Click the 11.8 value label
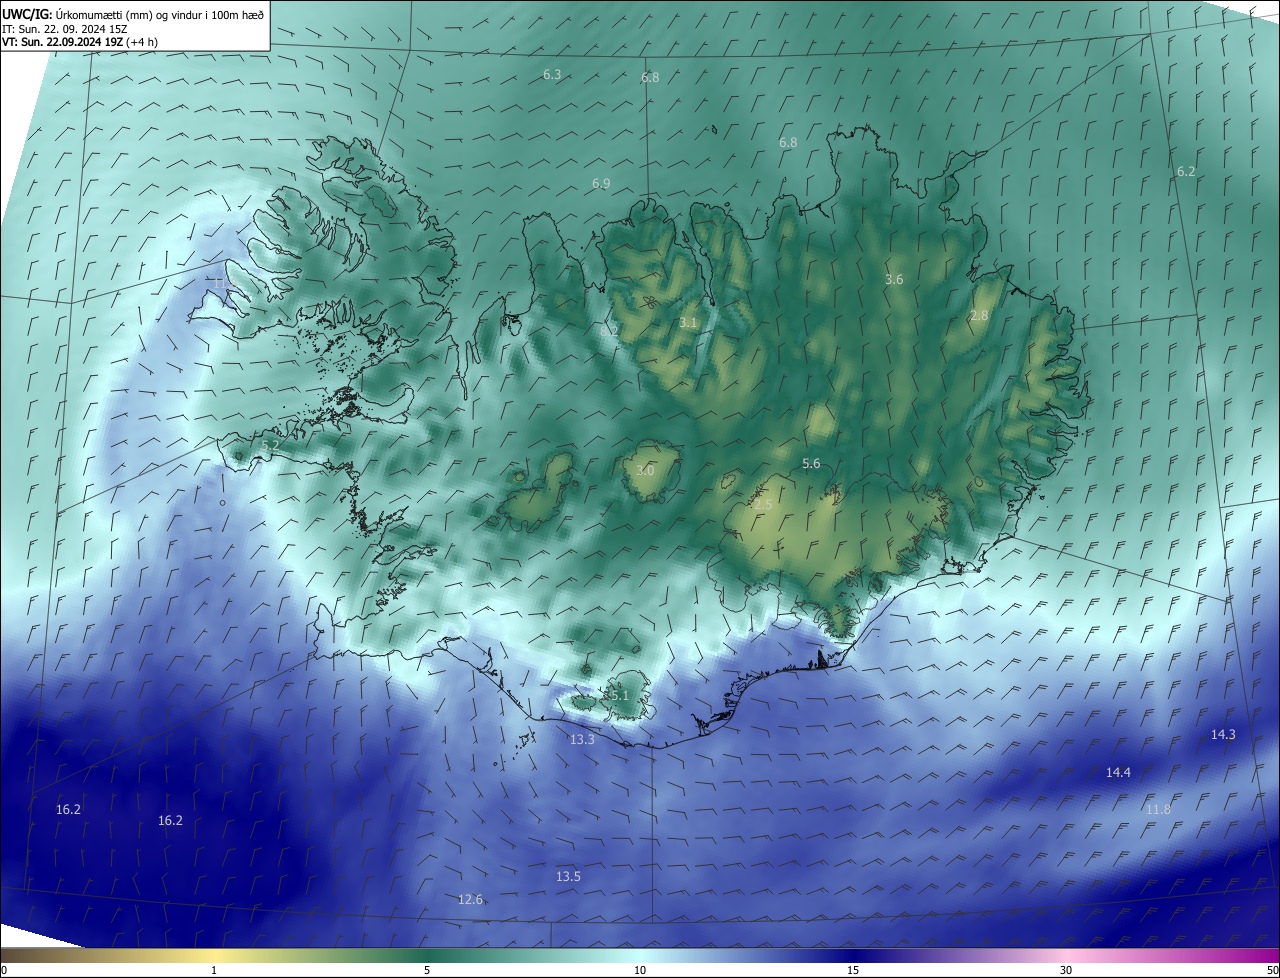1280x978 pixels. point(1158,810)
